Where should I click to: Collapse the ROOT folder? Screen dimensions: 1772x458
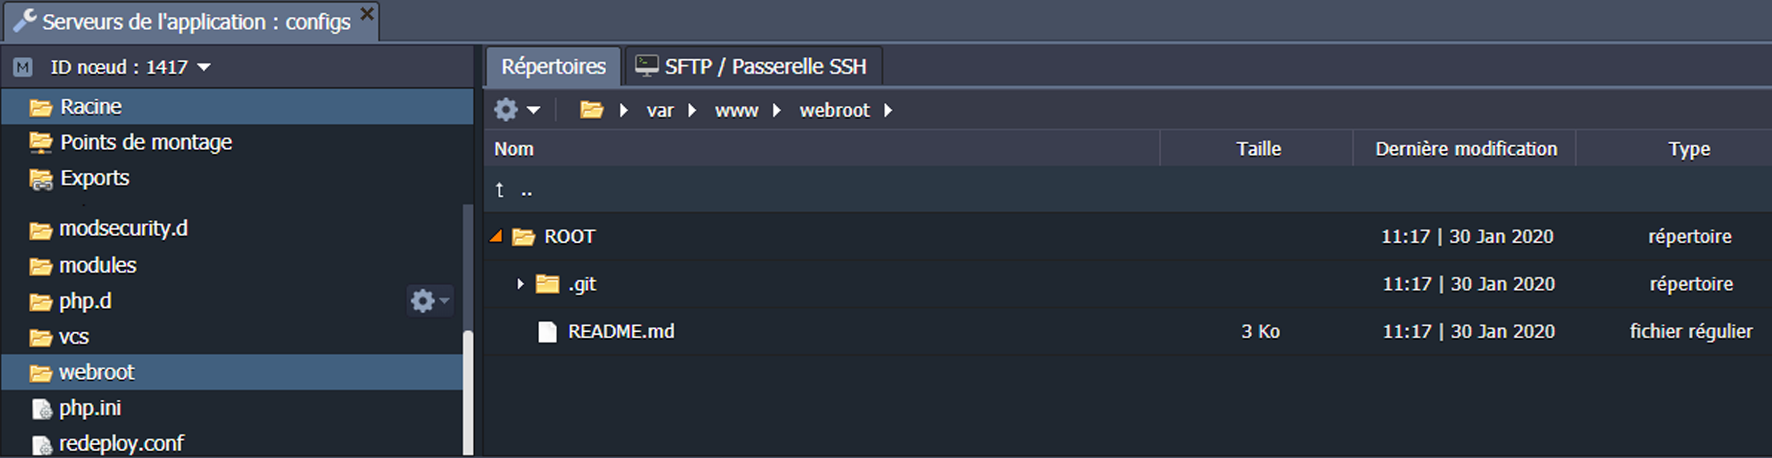pyautogui.click(x=496, y=237)
